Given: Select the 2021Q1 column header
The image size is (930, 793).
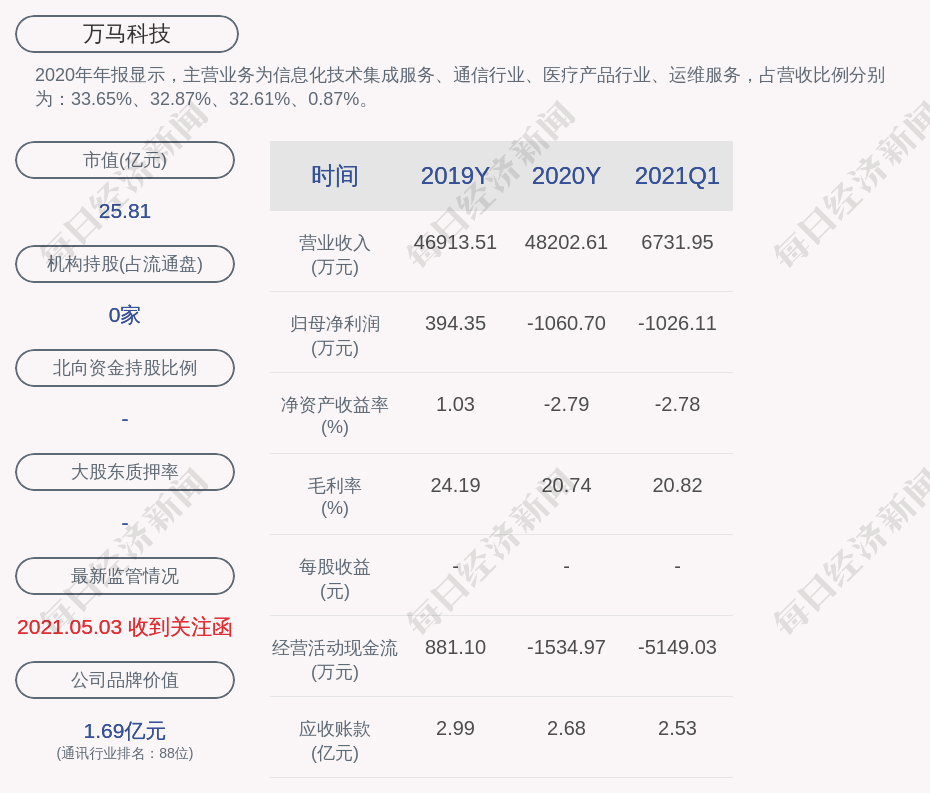Looking at the screenshot, I should (677, 176).
